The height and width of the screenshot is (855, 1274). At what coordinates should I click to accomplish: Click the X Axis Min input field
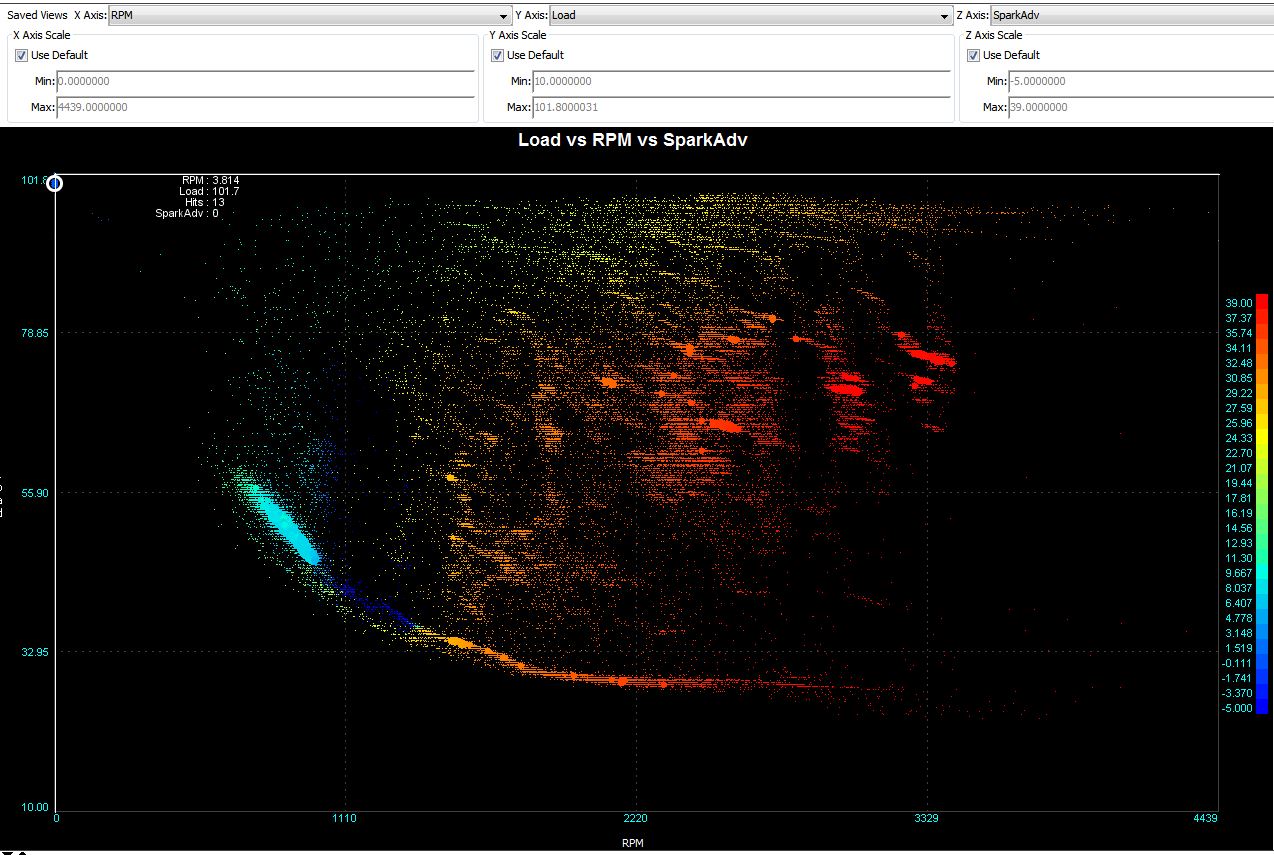pos(265,82)
